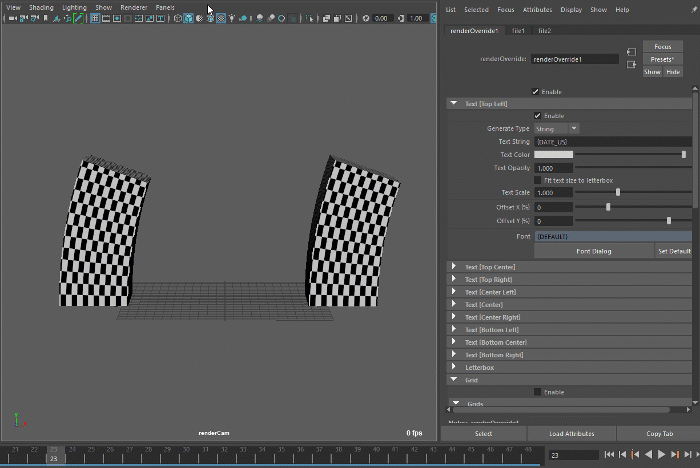Screen dimensions: 700x468
Task: Click the Font Dialog button
Action: tap(594, 251)
